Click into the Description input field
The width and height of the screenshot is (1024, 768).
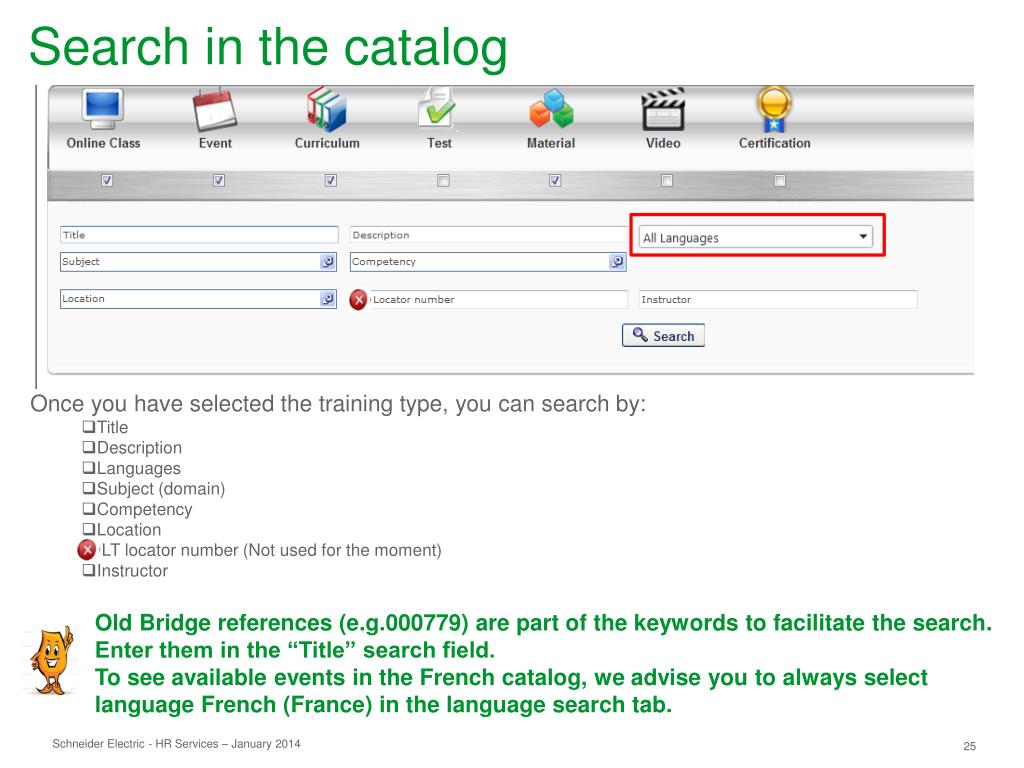point(488,235)
